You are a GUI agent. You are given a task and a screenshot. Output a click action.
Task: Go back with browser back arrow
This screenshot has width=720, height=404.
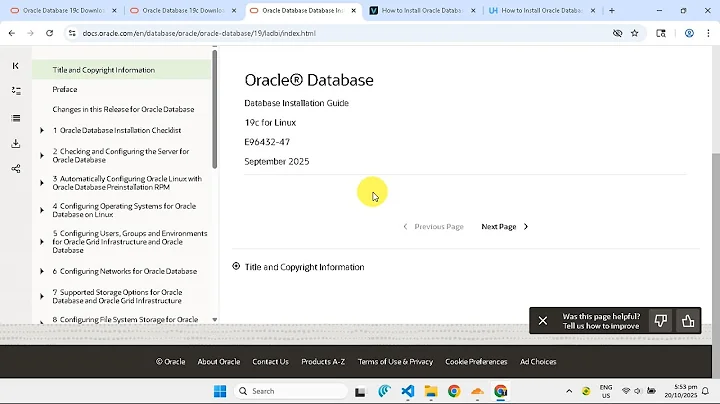pos(12,33)
